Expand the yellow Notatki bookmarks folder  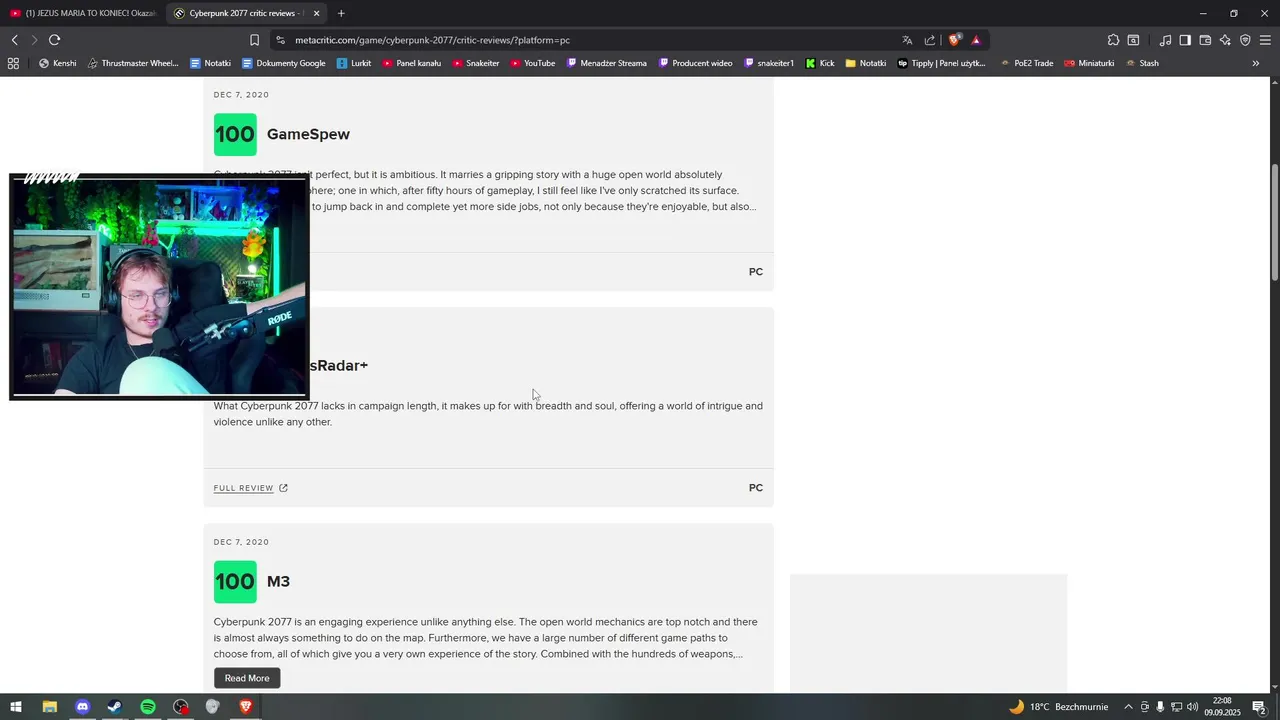click(865, 63)
